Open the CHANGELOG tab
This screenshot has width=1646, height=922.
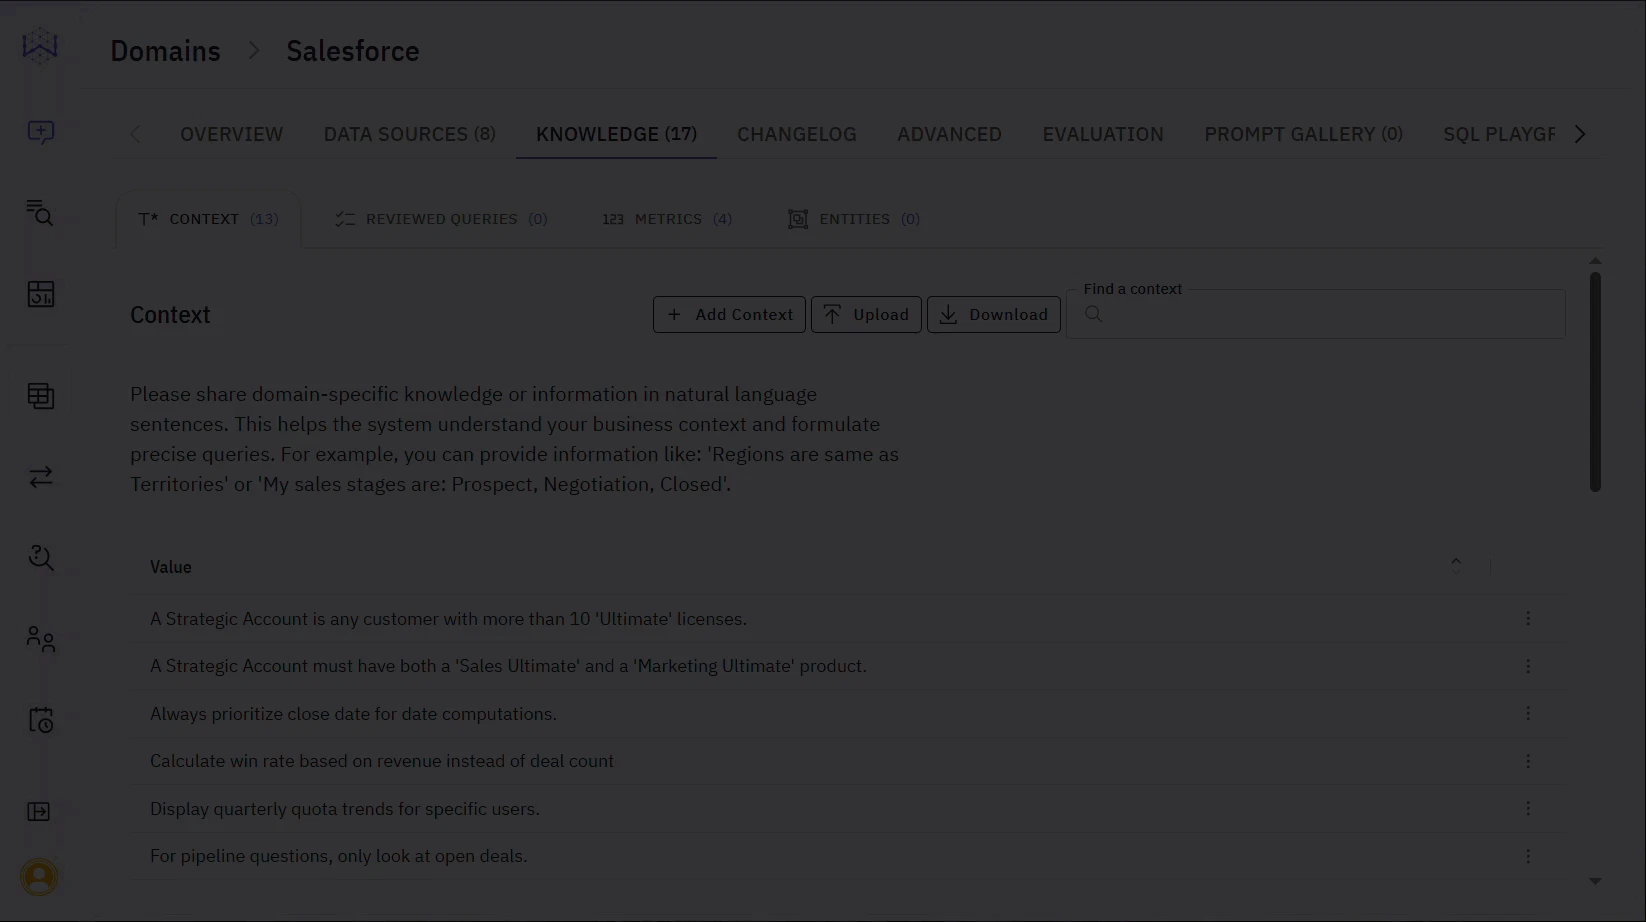click(x=796, y=133)
